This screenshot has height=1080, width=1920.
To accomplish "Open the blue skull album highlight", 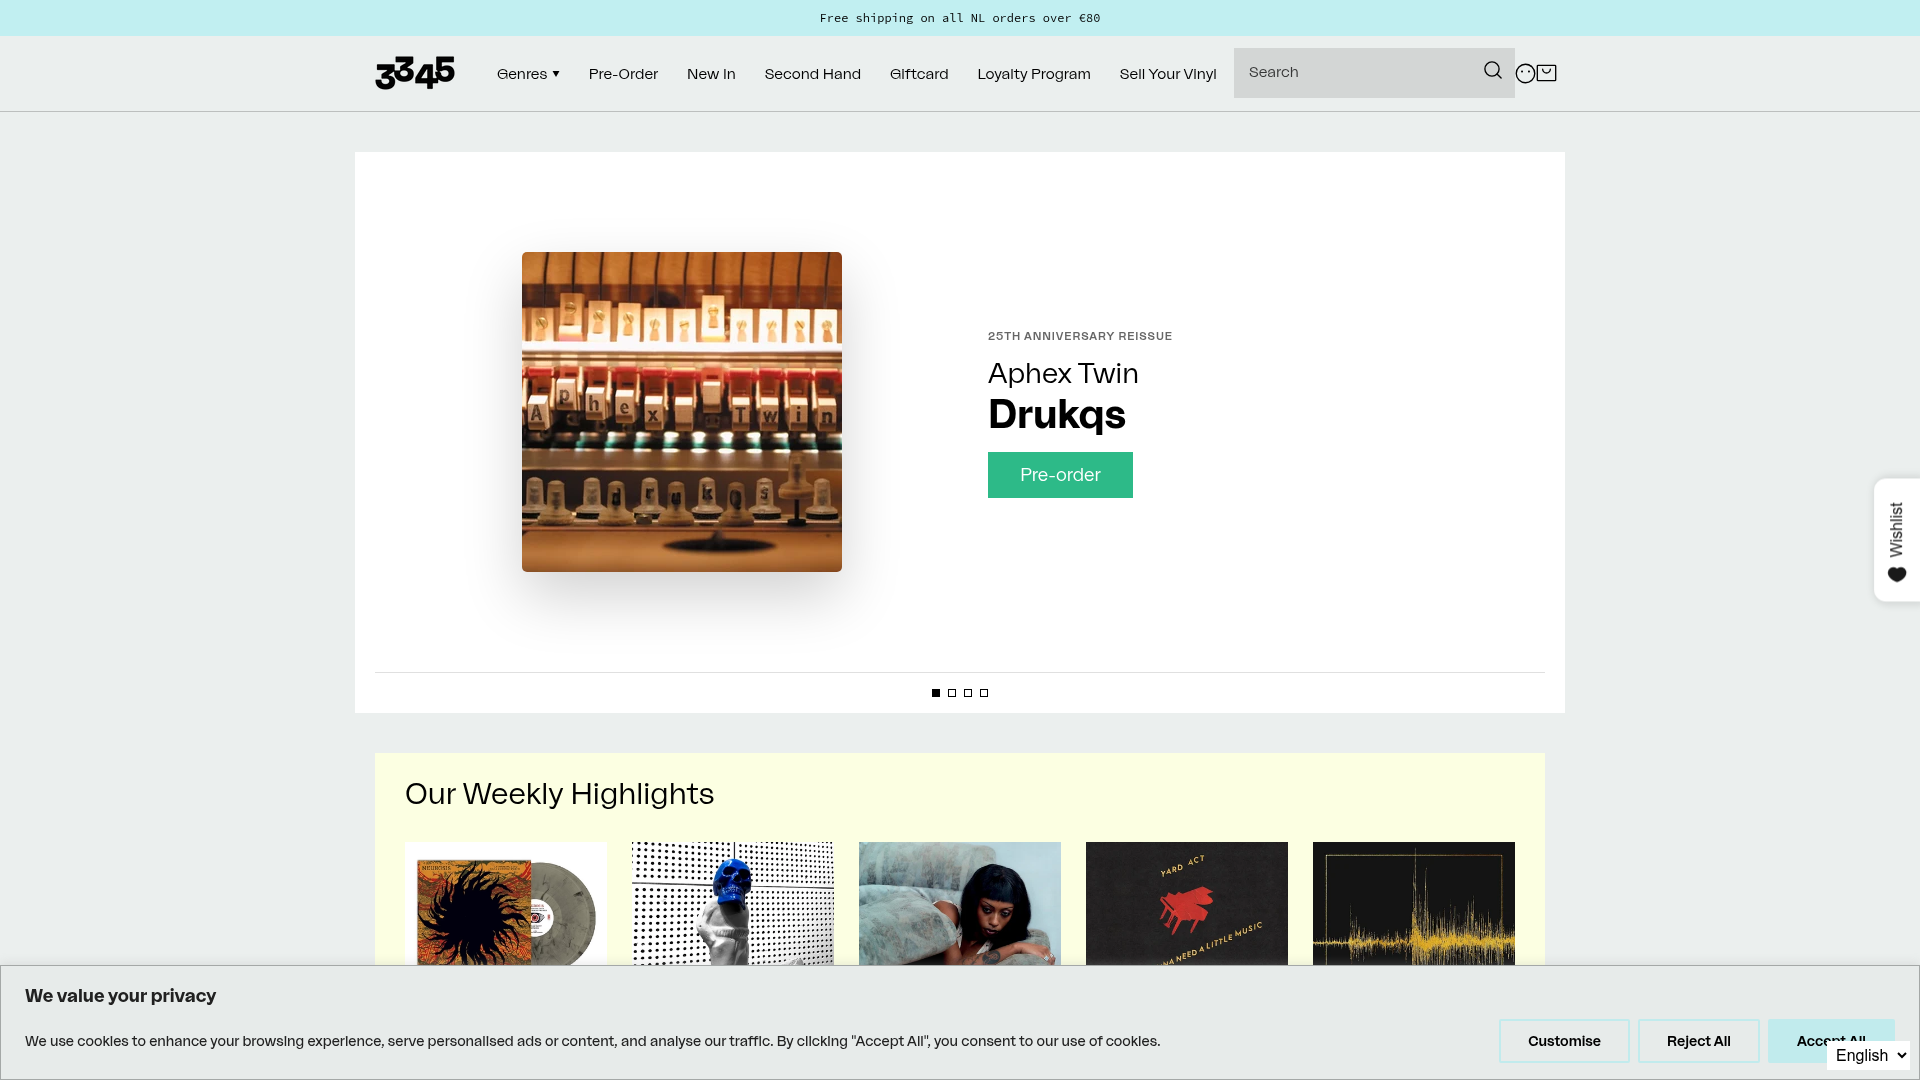I will click(733, 904).
